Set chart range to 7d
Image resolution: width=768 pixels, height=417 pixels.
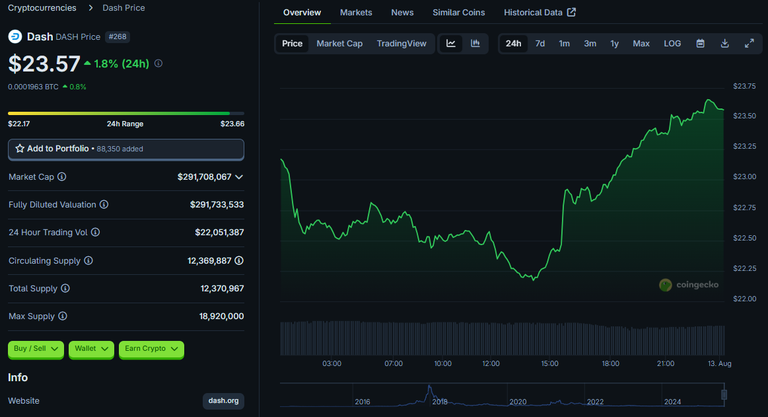[x=540, y=44]
